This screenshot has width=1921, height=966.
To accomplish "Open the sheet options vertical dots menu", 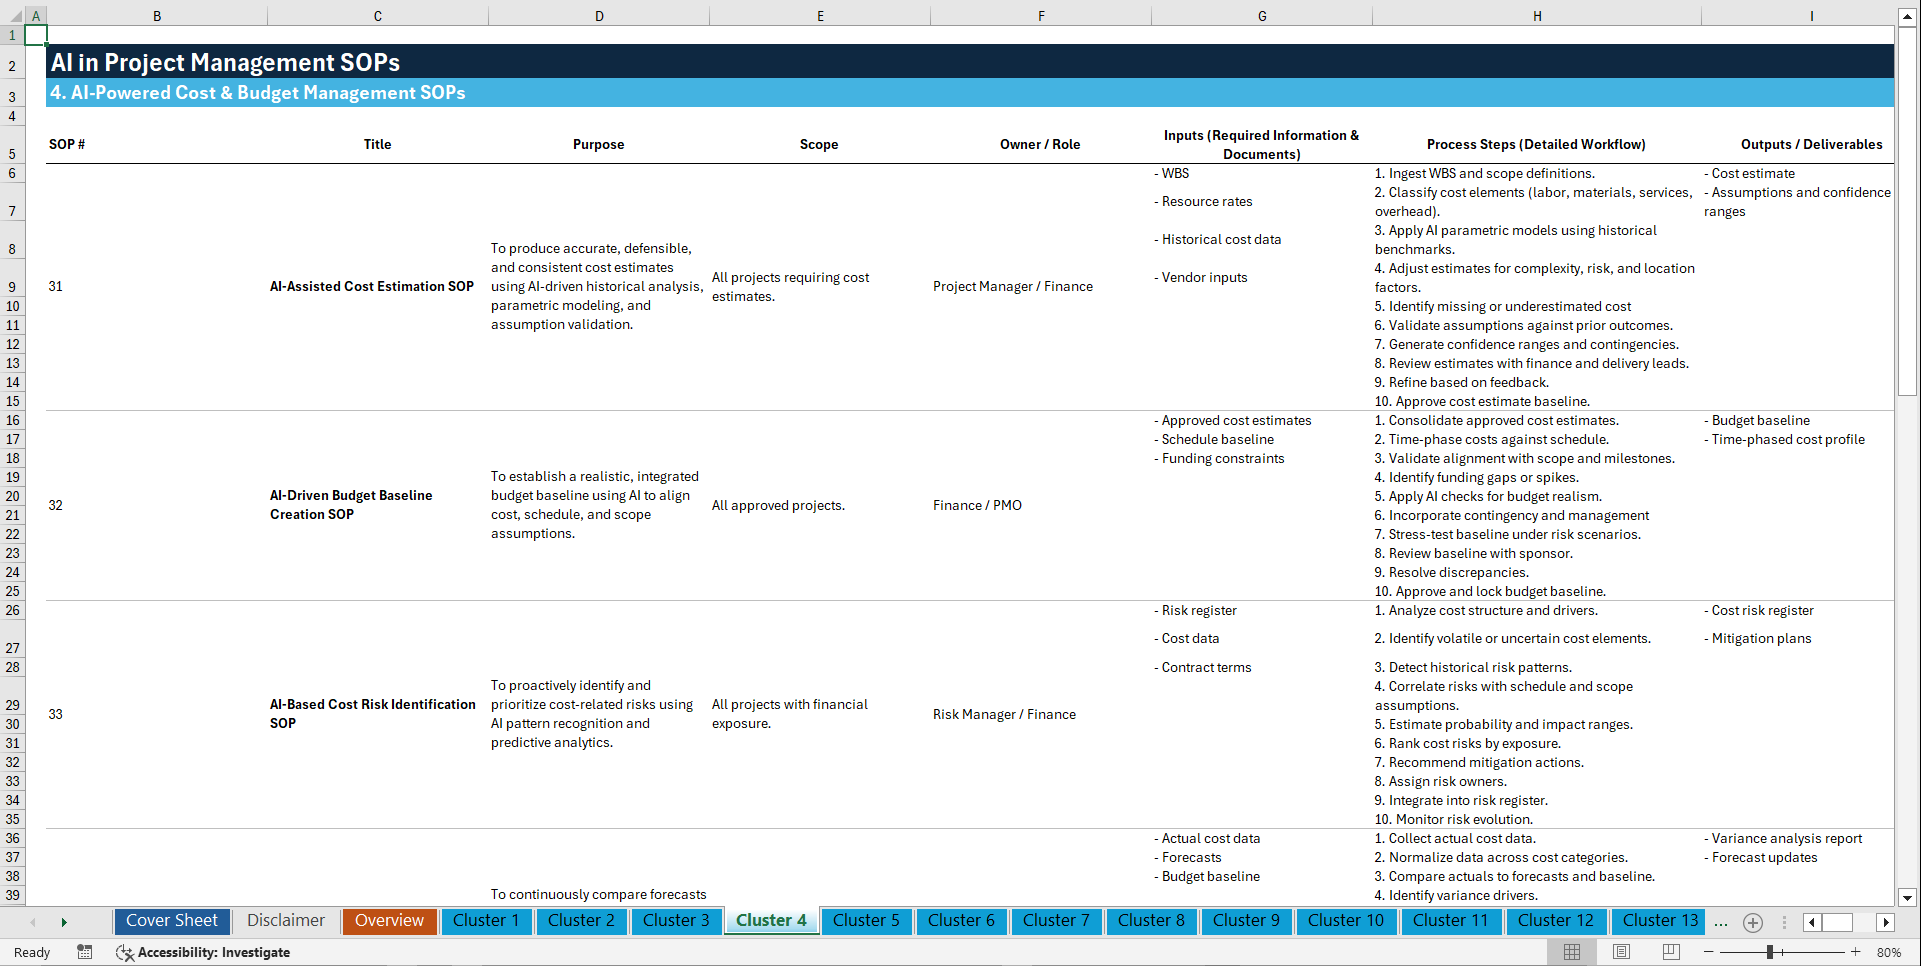I will [1786, 922].
